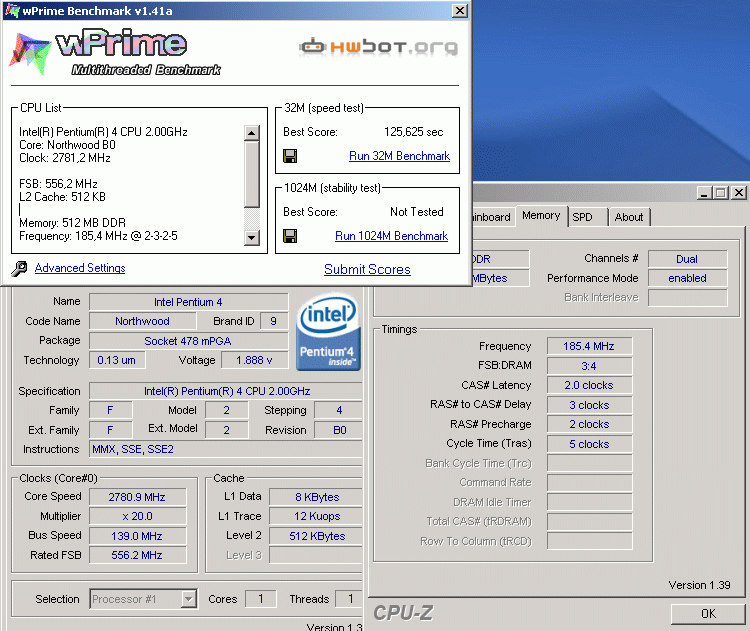The height and width of the screenshot is (631, 750).
Task: Click 'Frequency: 185,4 MHz @ 2-3-2-5' line
Action: [x=99, y=236]
